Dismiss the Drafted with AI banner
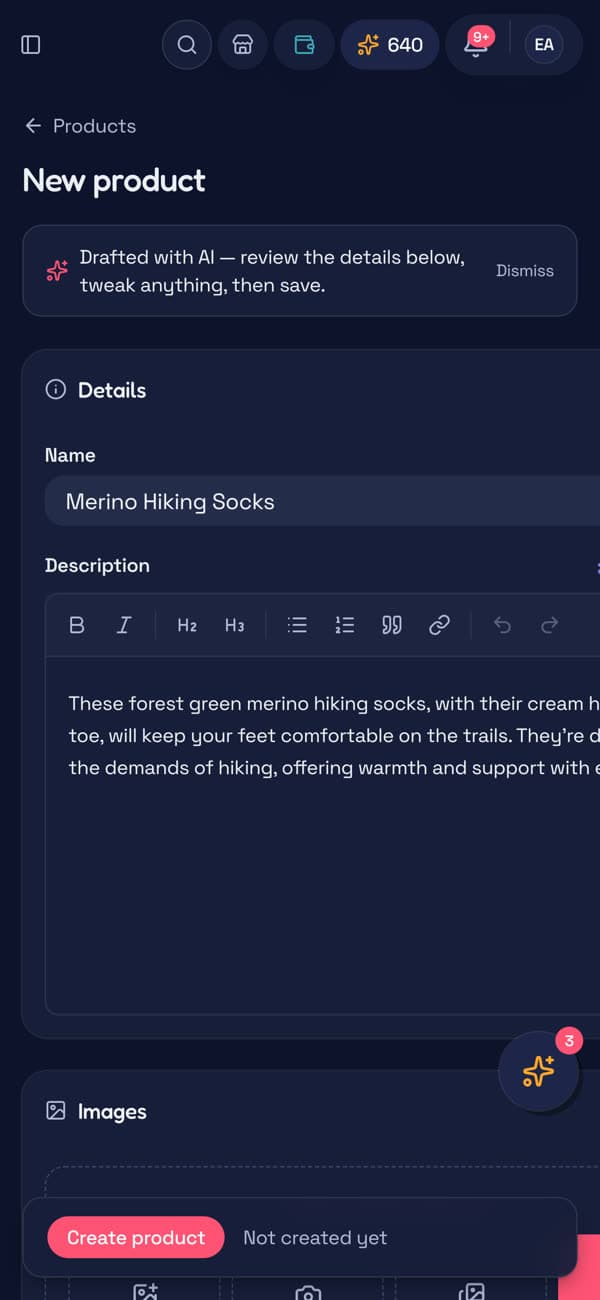This screenshot has height=1300, width=600. pos(525,271)
